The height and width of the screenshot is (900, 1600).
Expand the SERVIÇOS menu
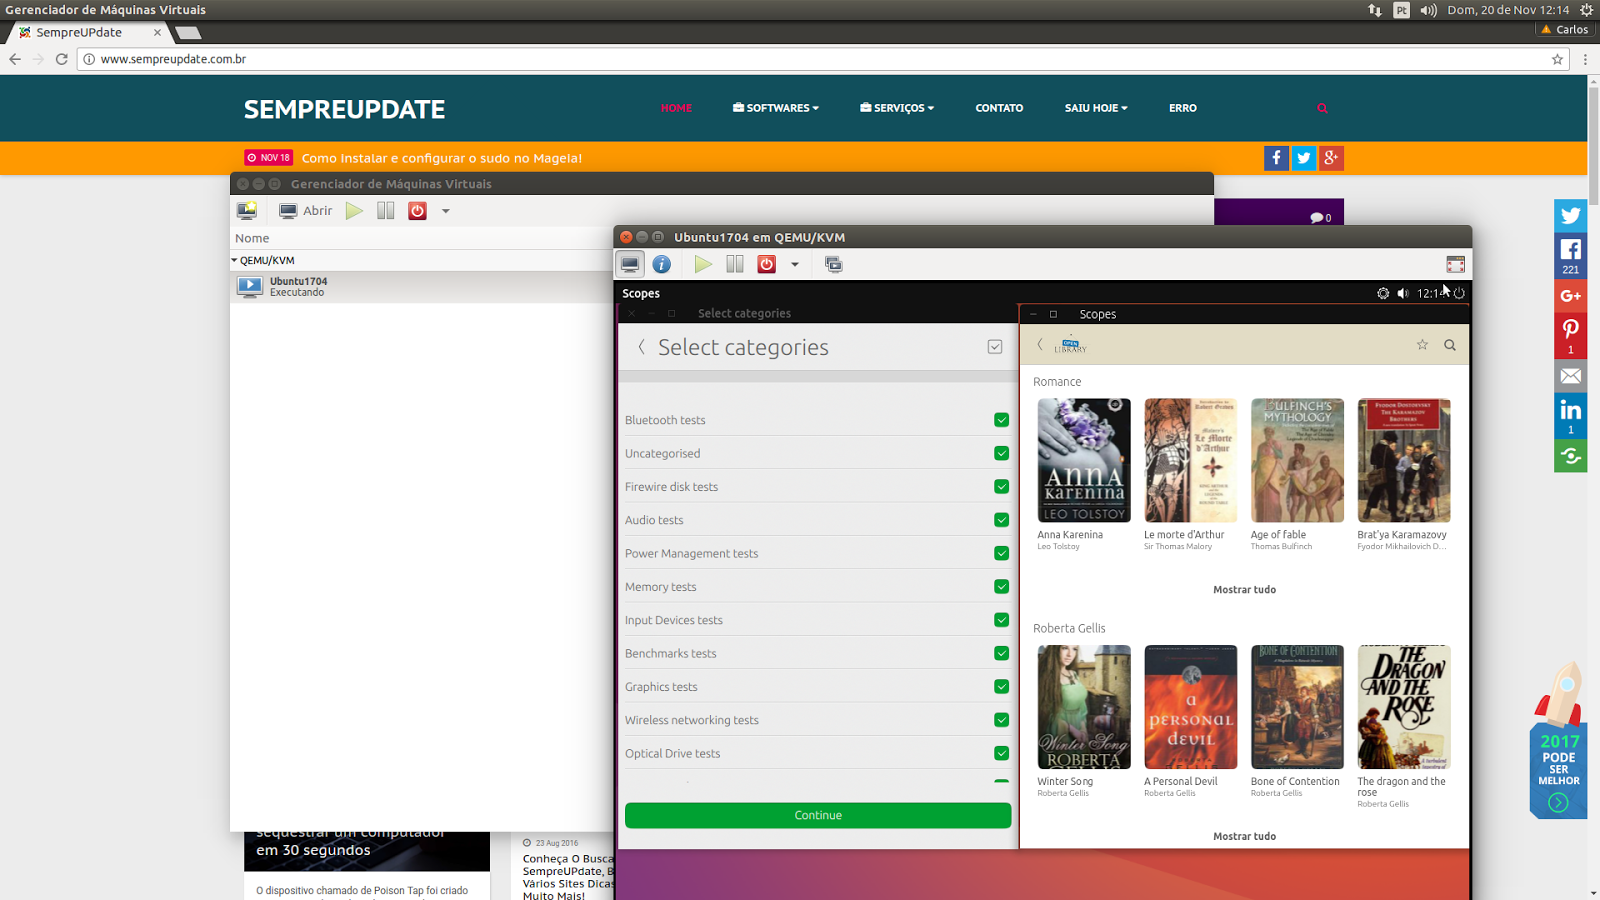pos(897,108)
